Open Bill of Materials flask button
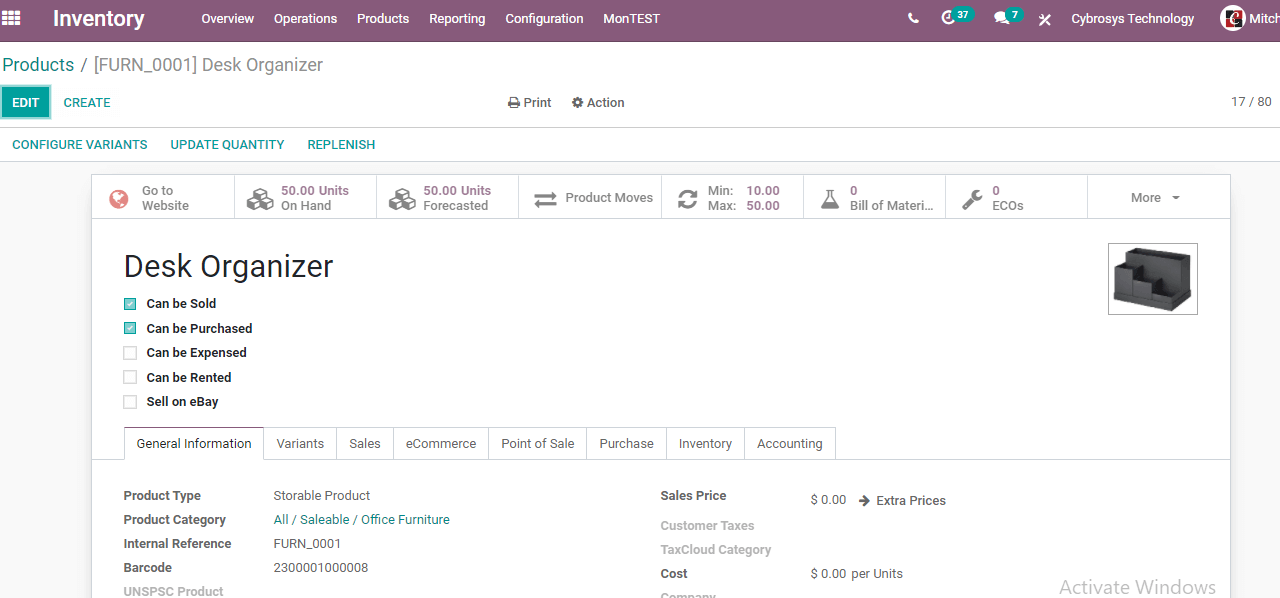The width and height of the screenshot is (1280, 598). pyautogui.click(x=873, y=198)
